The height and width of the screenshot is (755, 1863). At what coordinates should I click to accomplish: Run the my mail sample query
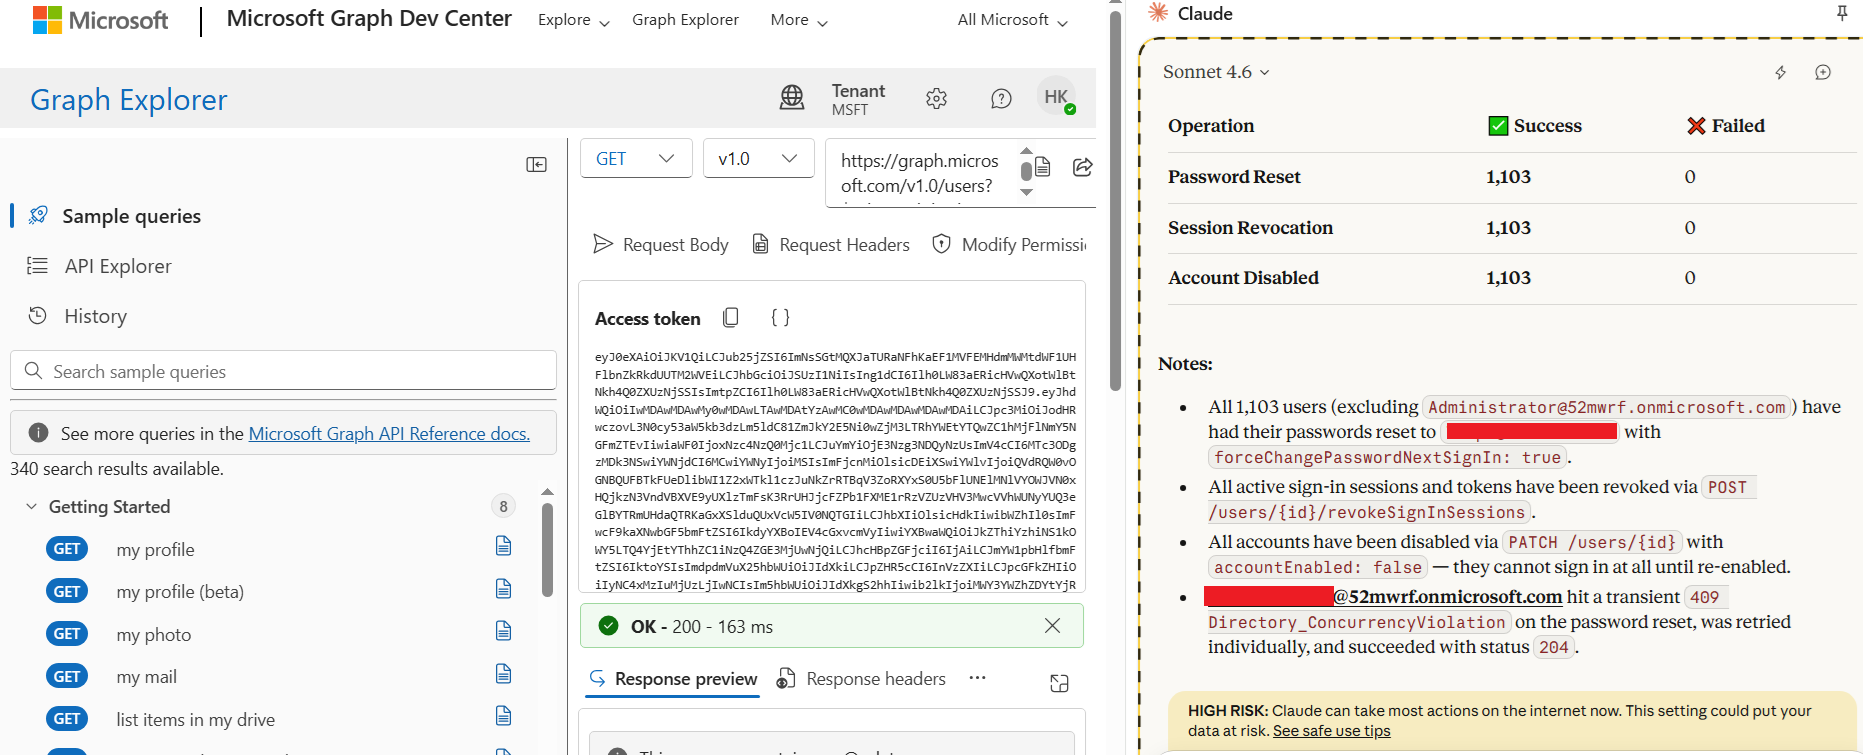click(x=146, y=677)
